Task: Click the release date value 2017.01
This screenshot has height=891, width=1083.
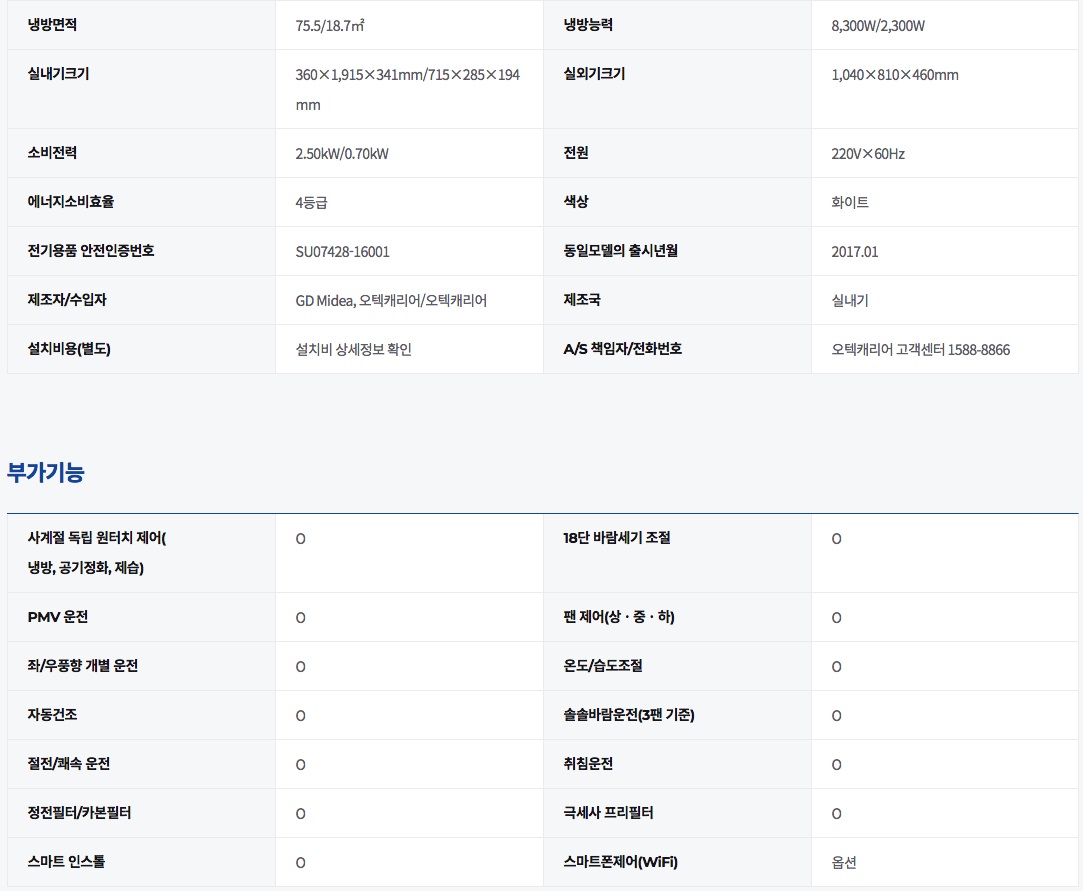Action: [x=854, y=251]
